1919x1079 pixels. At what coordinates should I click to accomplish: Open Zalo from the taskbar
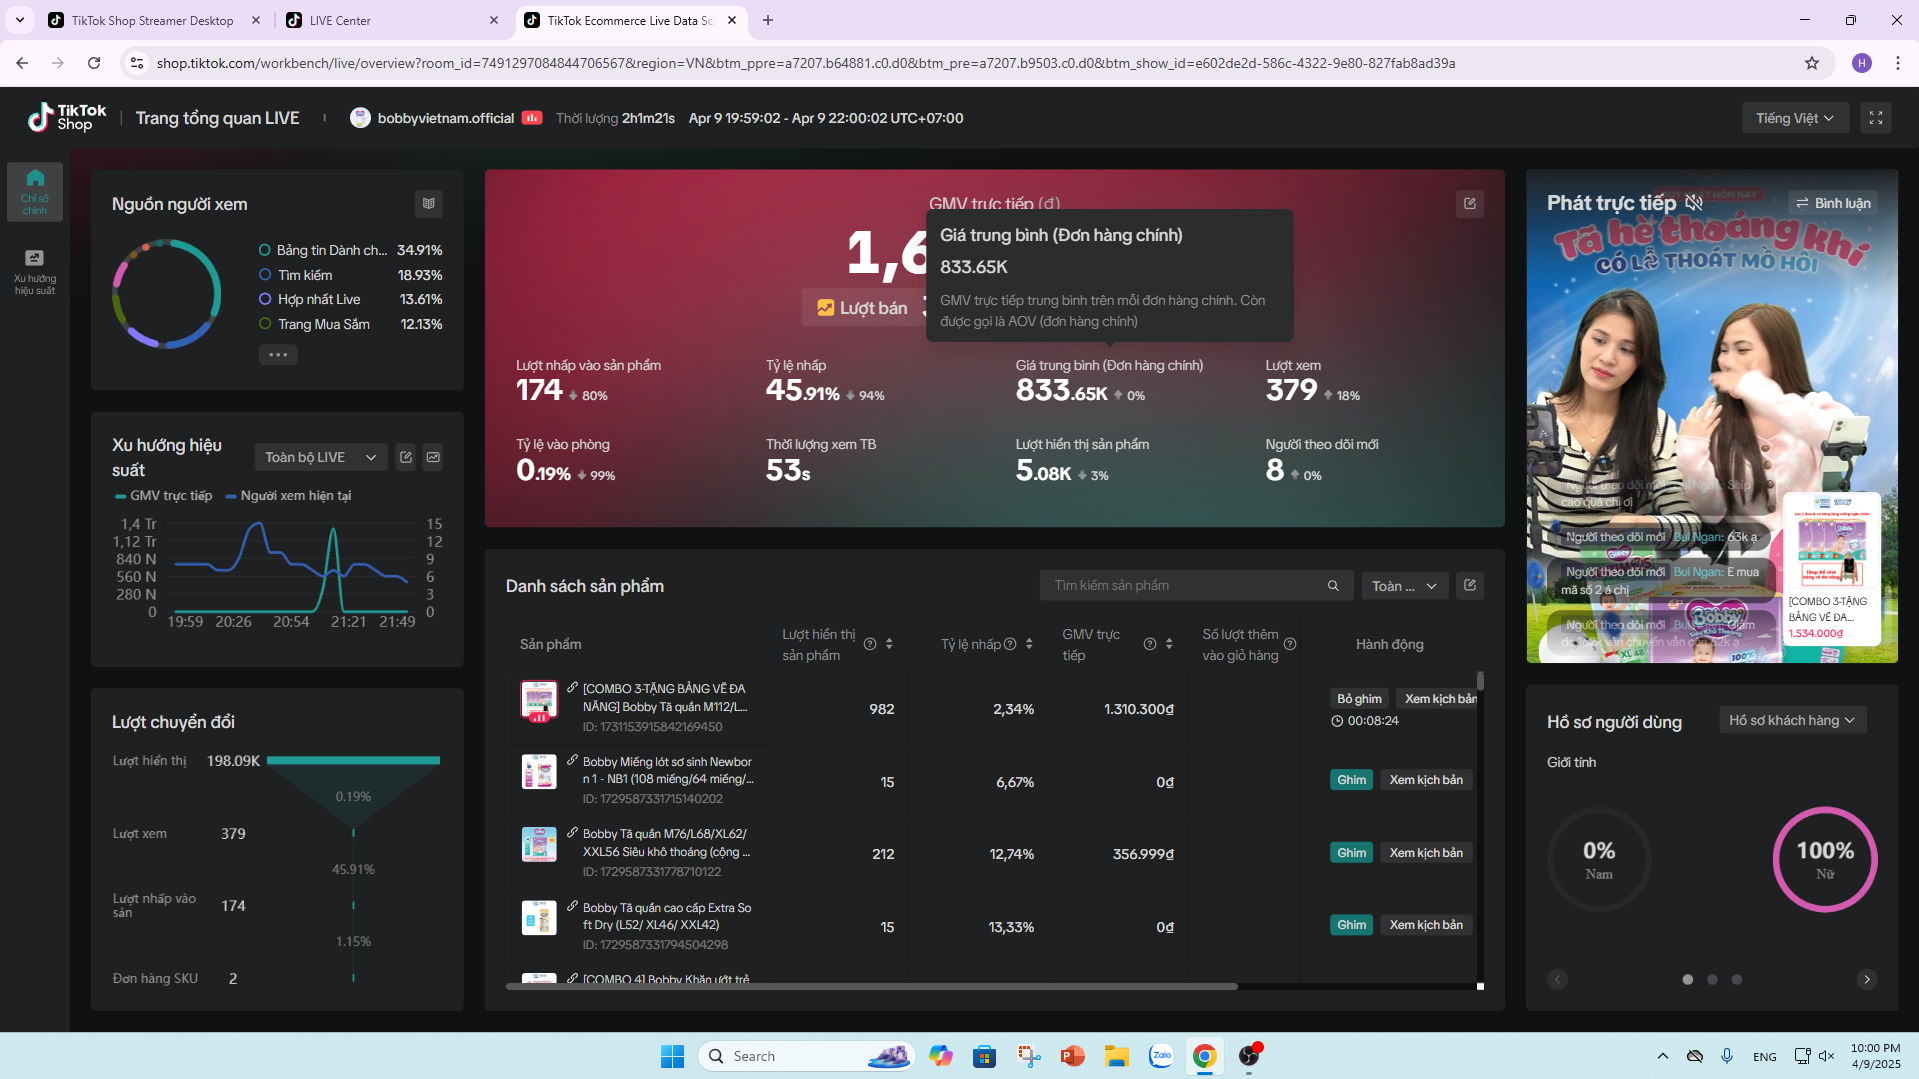tap(1161, 1056)
